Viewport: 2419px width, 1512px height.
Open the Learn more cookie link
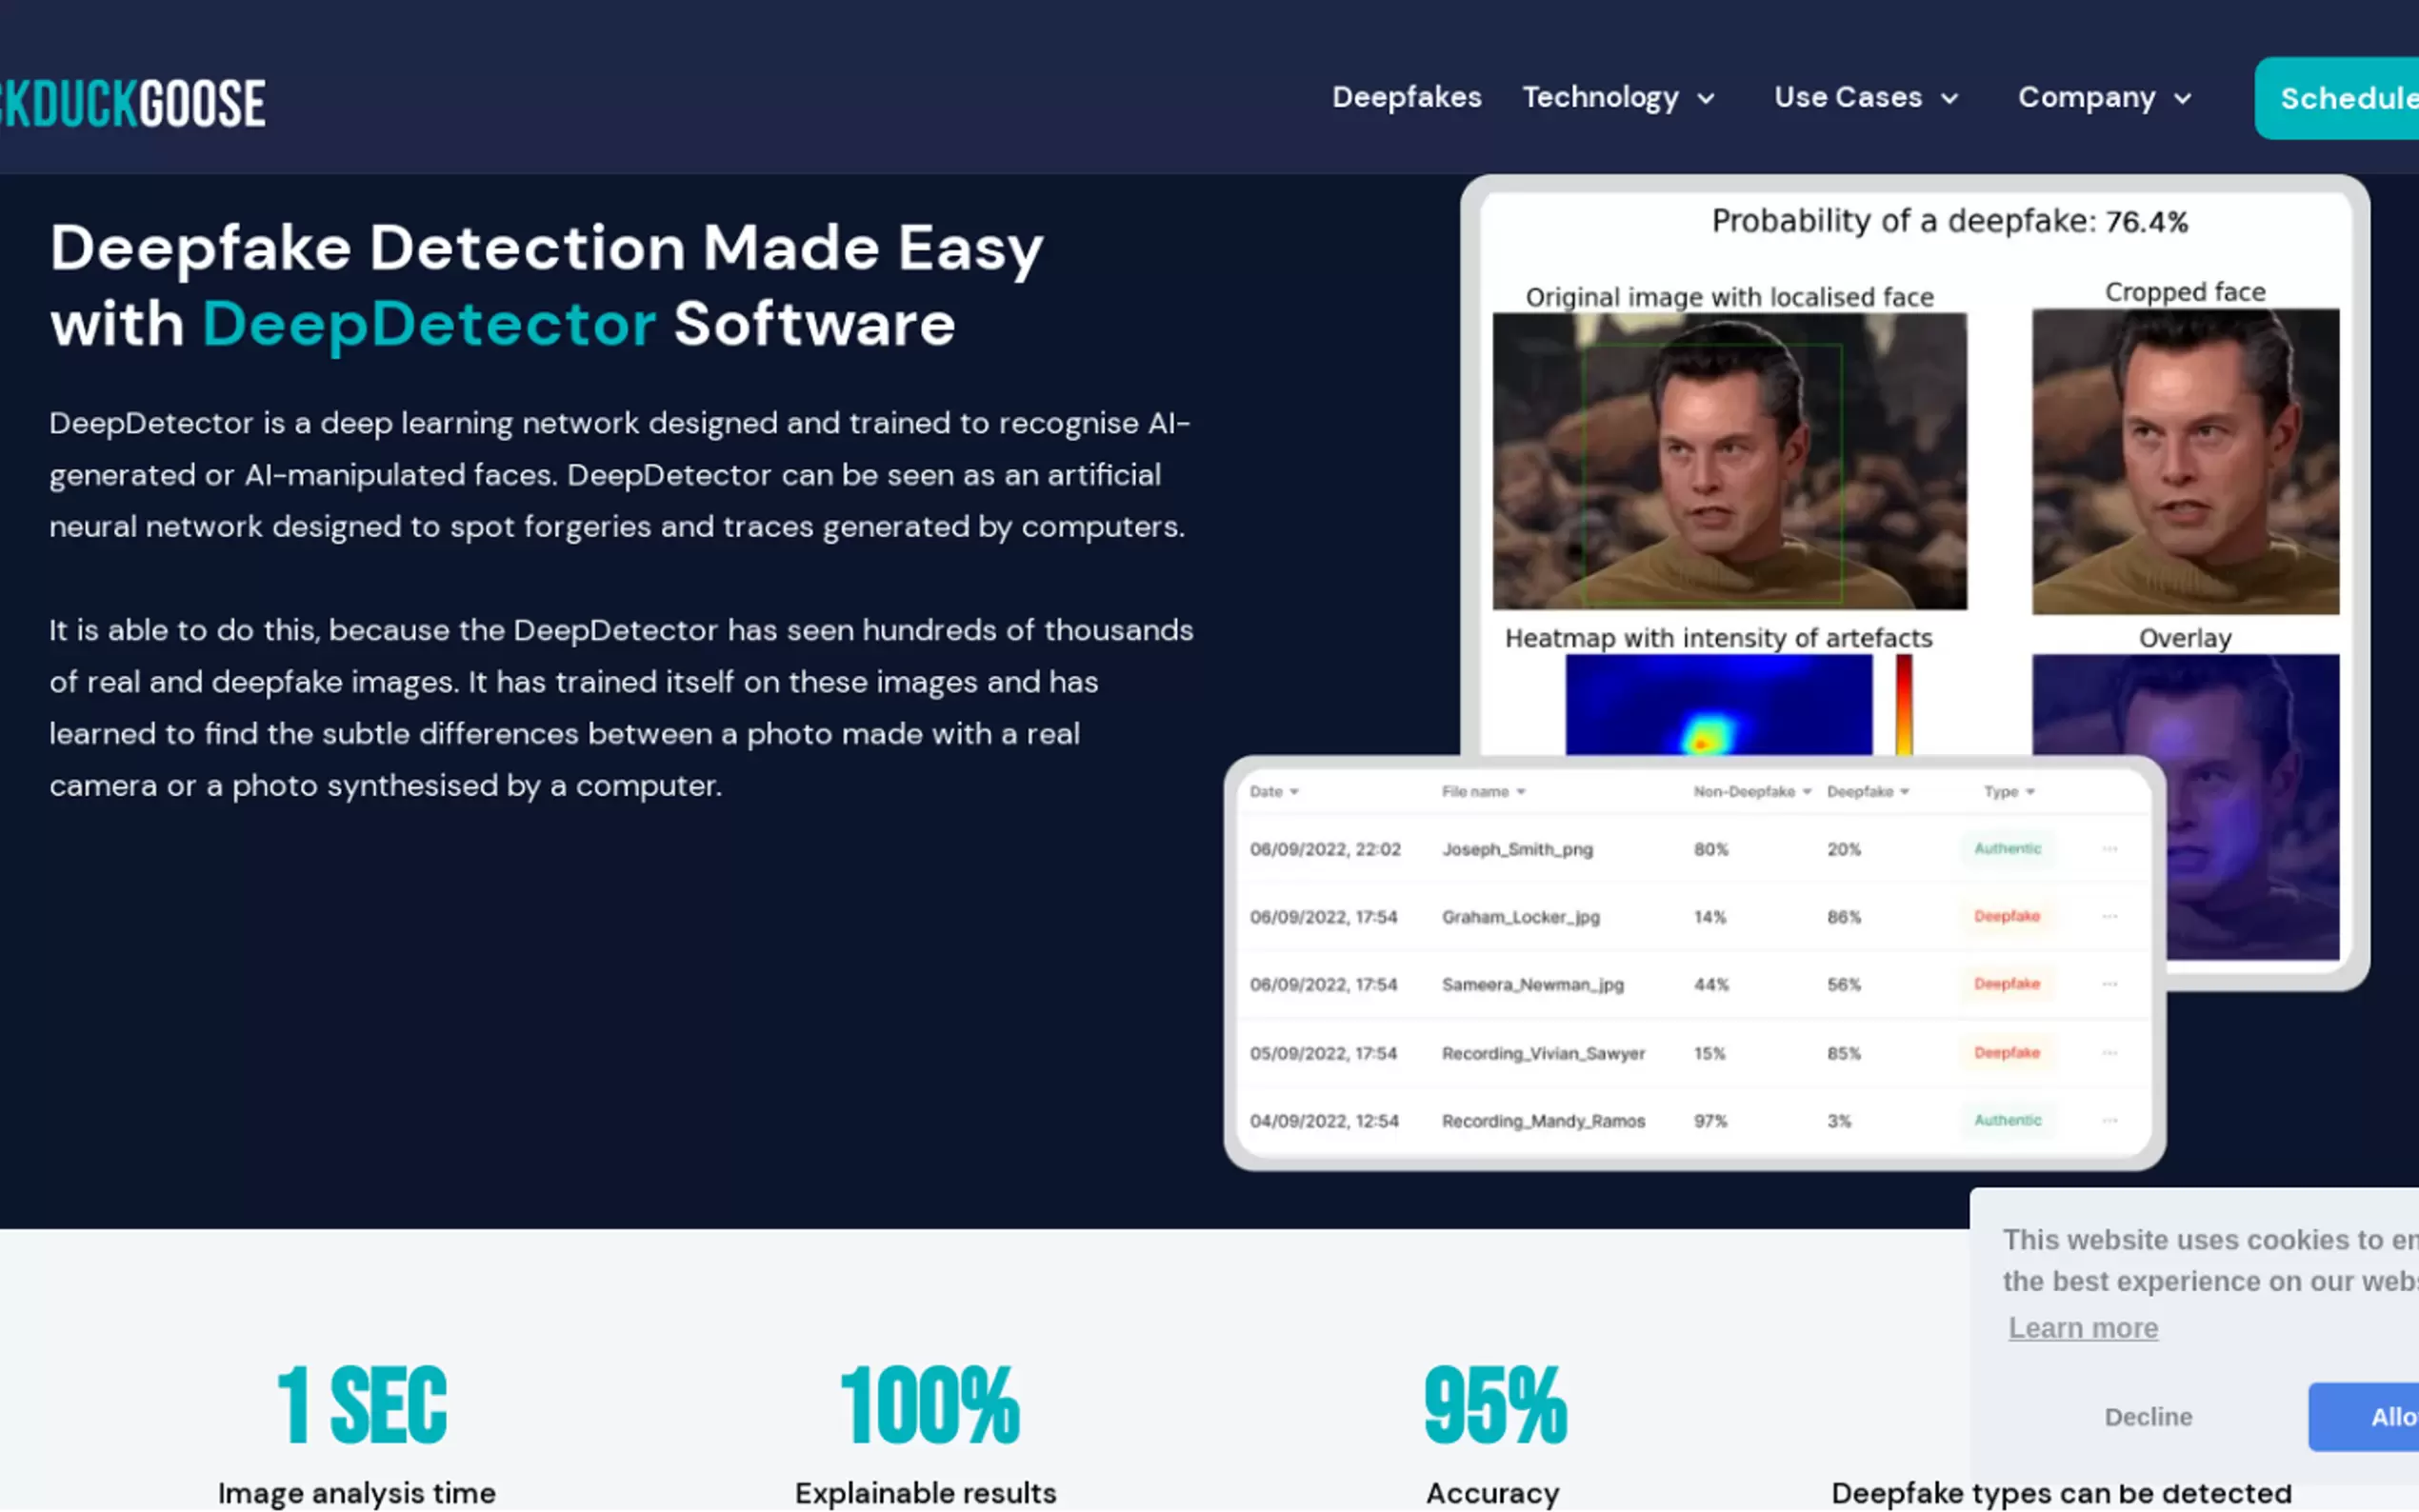[2083, 1328]
